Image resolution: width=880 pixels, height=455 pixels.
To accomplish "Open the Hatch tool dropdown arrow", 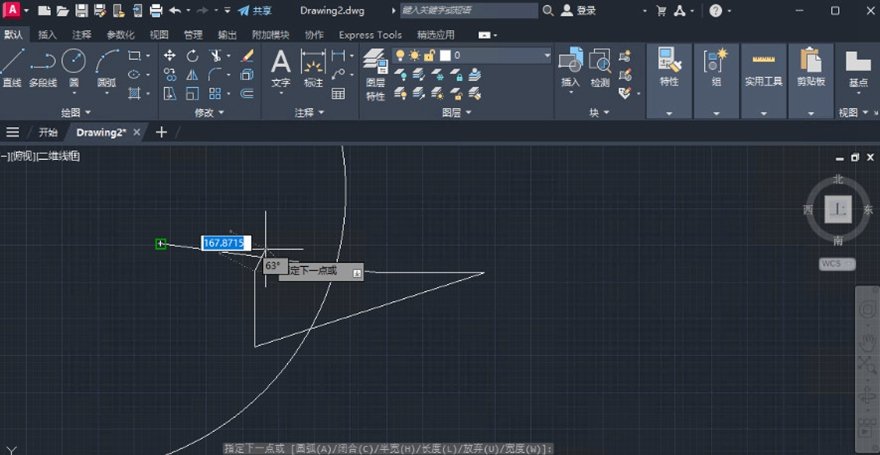I will point(148,93).
